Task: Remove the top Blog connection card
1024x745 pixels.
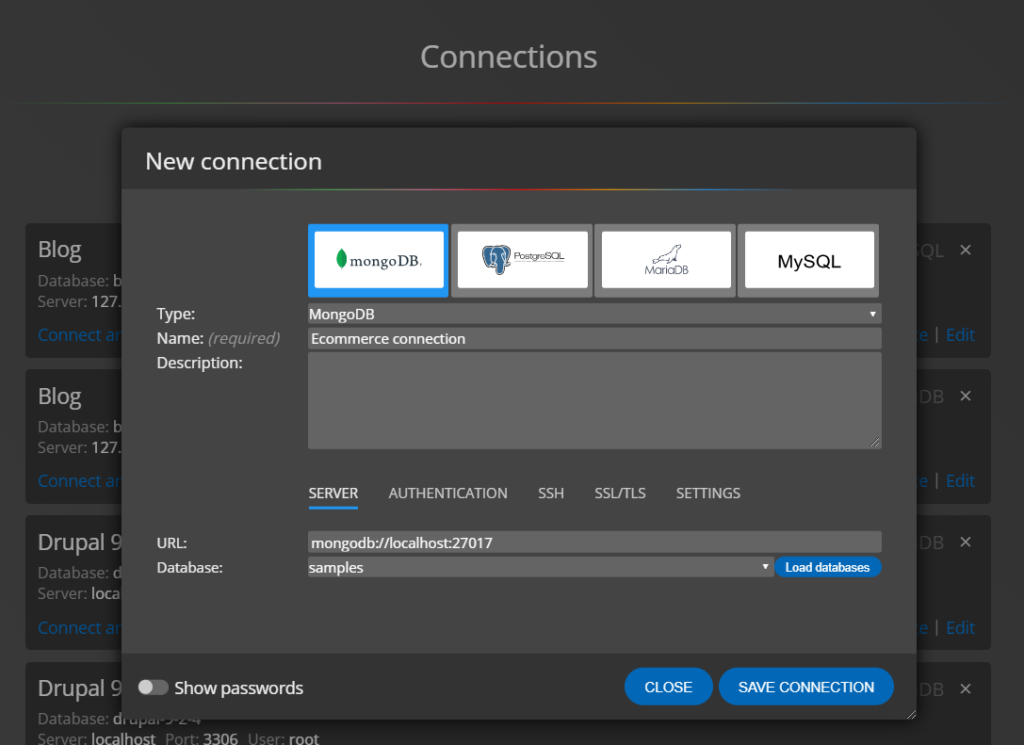Action: [x=965, y=250]
